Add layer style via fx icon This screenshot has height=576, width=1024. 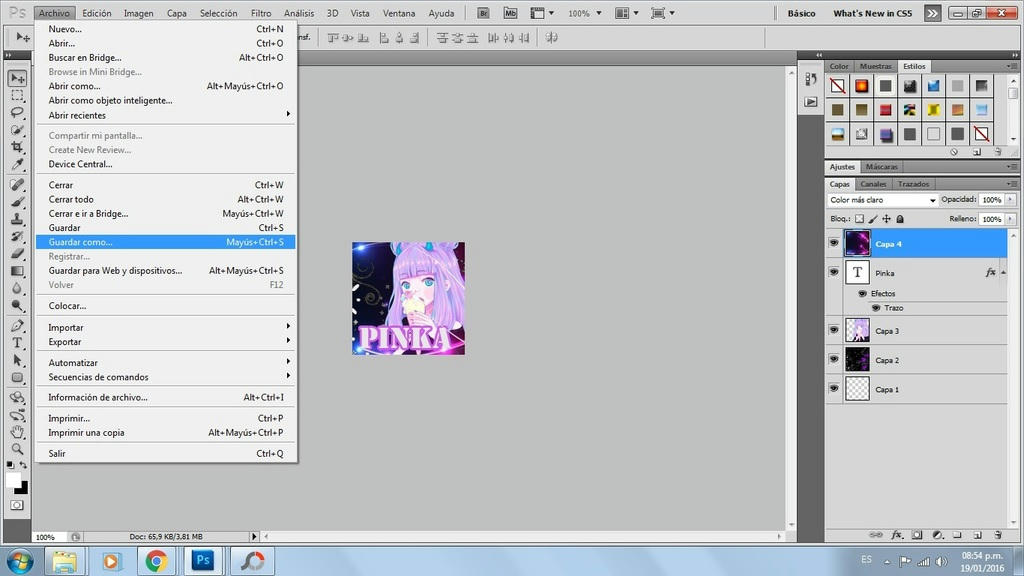tap(897, 535)
